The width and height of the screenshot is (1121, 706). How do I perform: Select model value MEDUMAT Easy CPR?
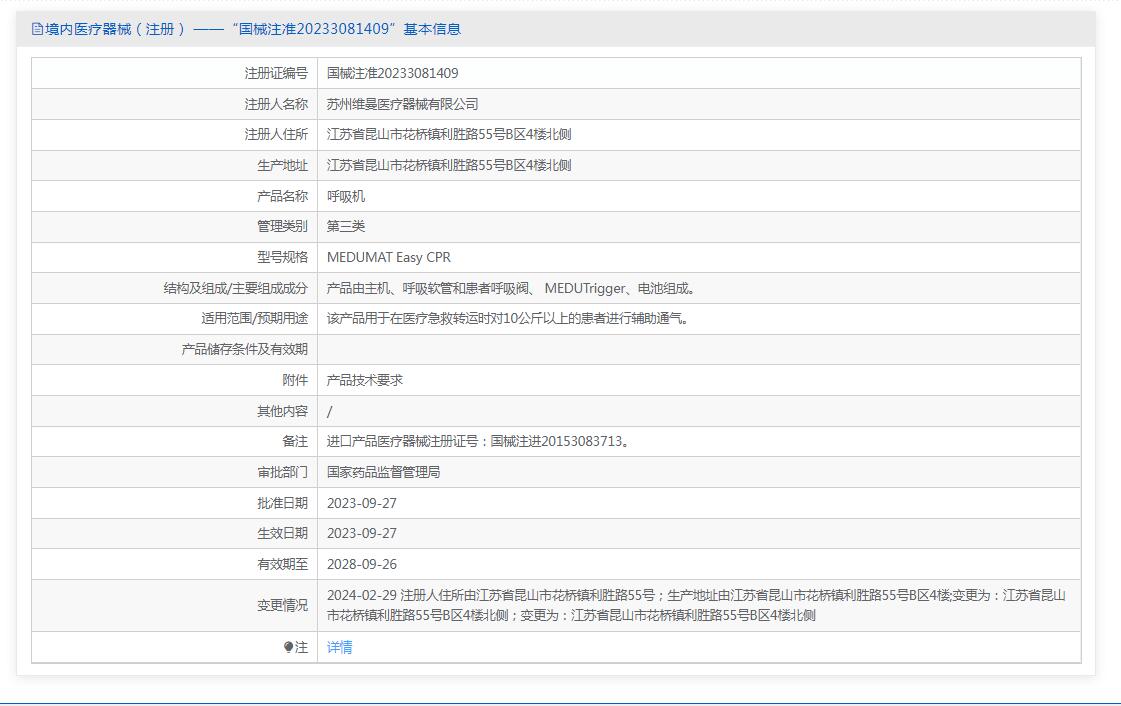coord(389,257)
